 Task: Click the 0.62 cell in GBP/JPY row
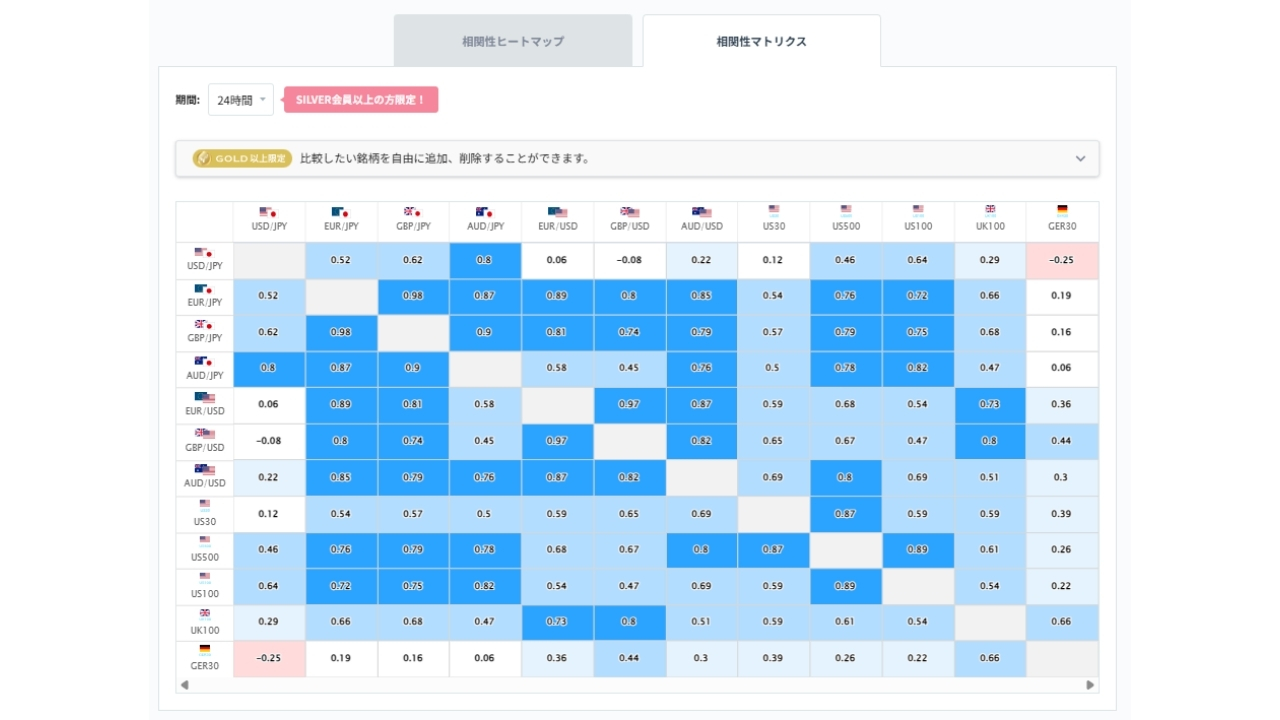pos(269,332)
